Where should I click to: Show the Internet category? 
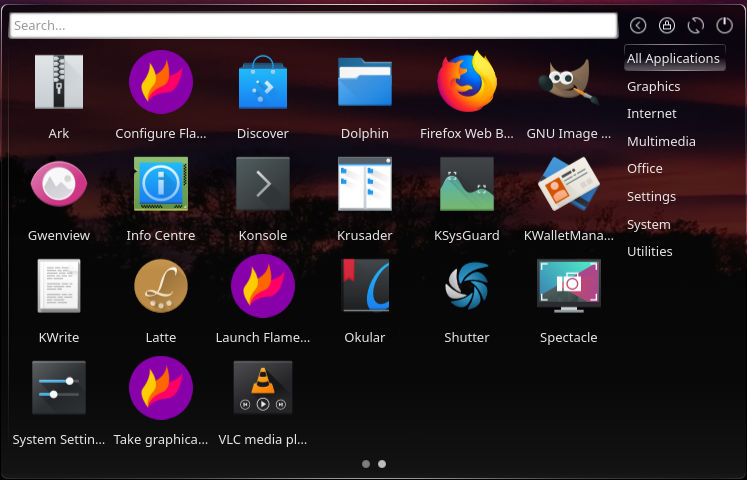point(652,113)
